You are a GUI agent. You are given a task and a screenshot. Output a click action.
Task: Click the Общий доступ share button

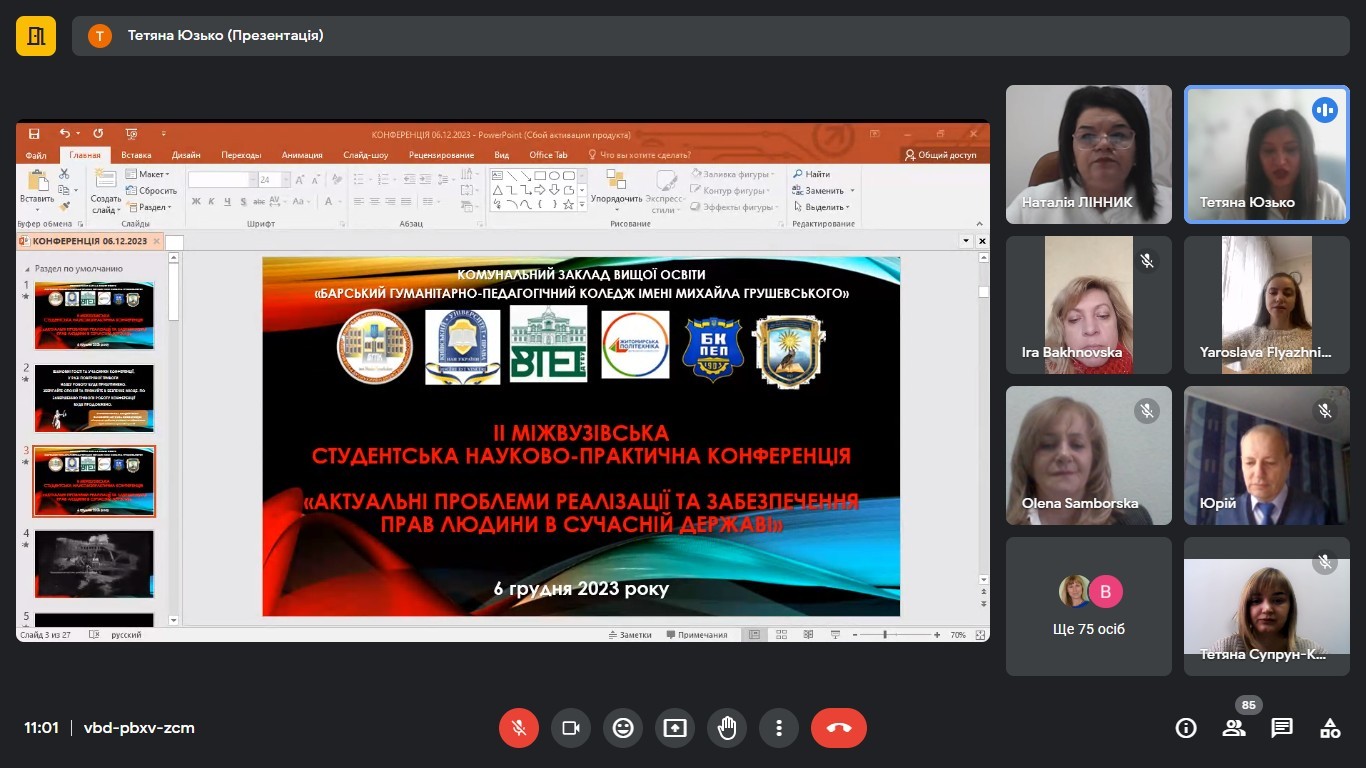940,155
